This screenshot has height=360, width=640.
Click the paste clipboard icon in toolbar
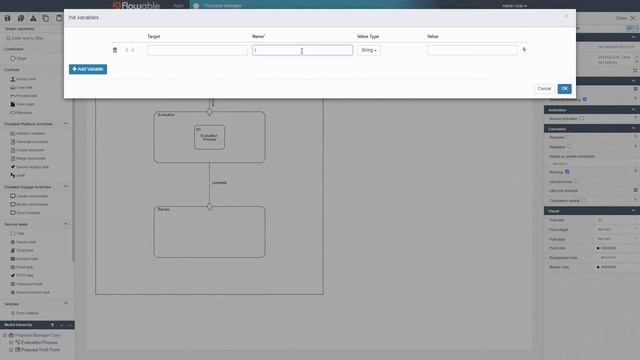[x=59, y=18]
